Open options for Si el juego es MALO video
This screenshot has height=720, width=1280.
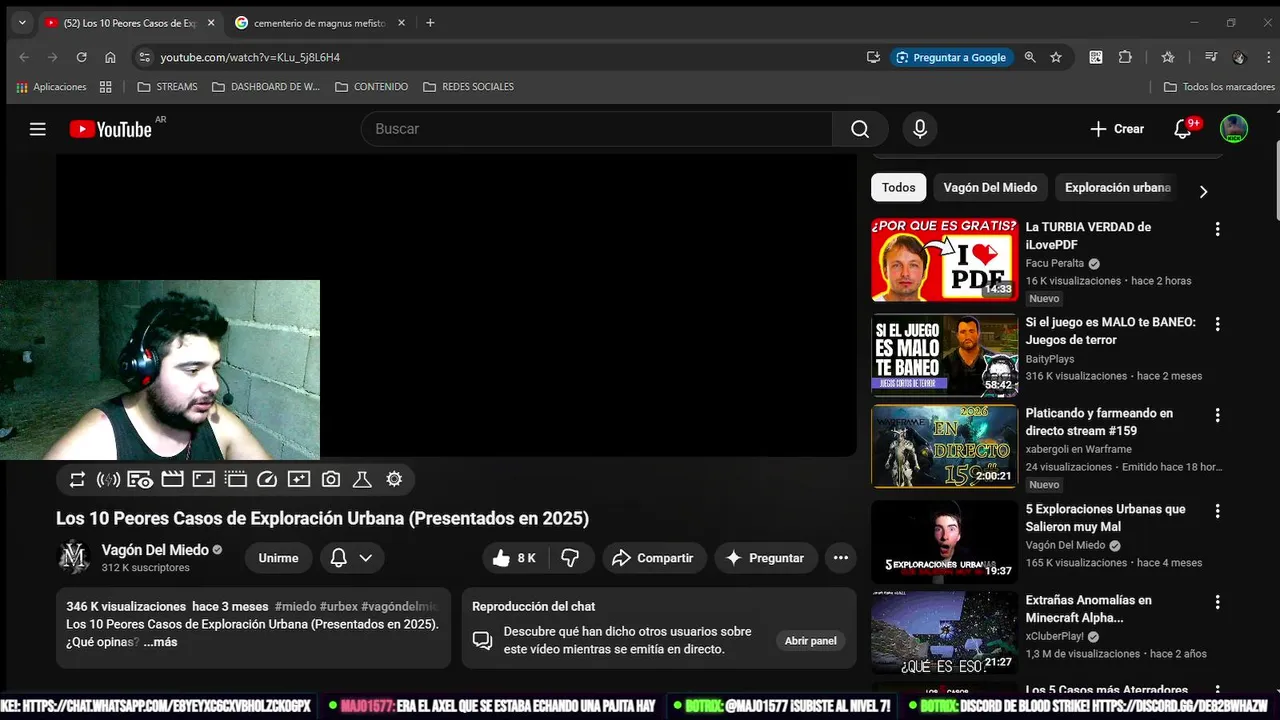(1217, 324)
